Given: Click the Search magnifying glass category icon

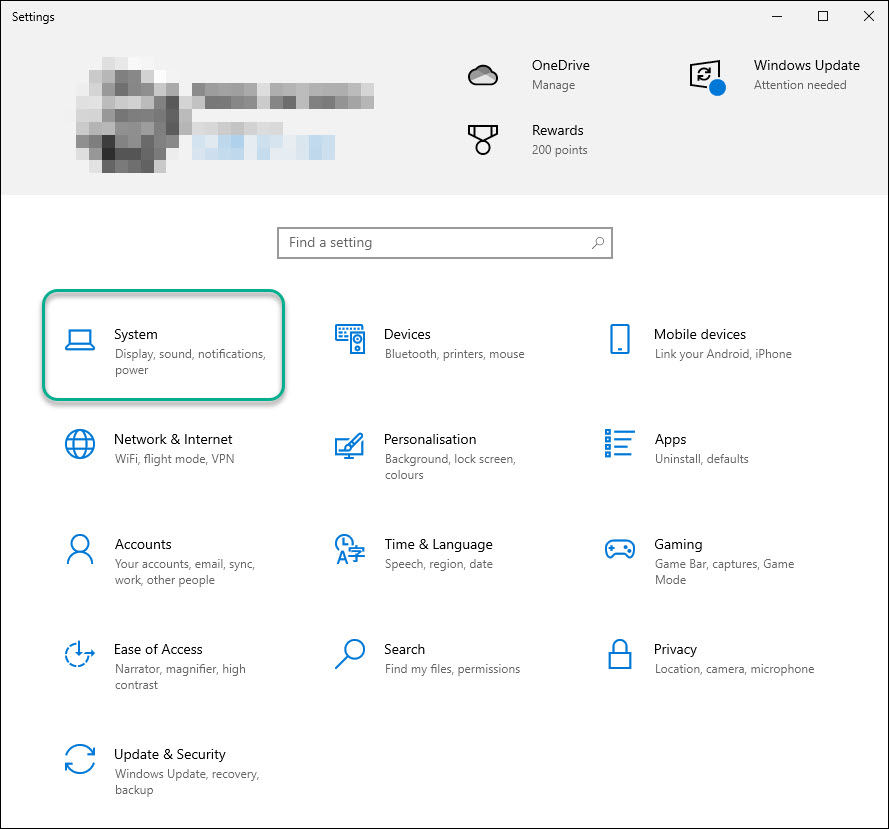Looking at the screenshot, I should point(349,654).
